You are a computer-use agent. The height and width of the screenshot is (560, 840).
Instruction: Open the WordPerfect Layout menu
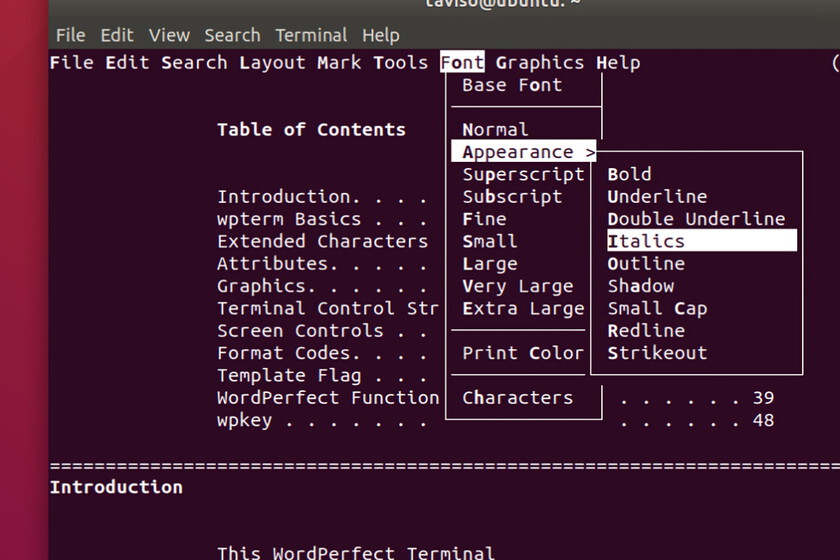[272, 63]
